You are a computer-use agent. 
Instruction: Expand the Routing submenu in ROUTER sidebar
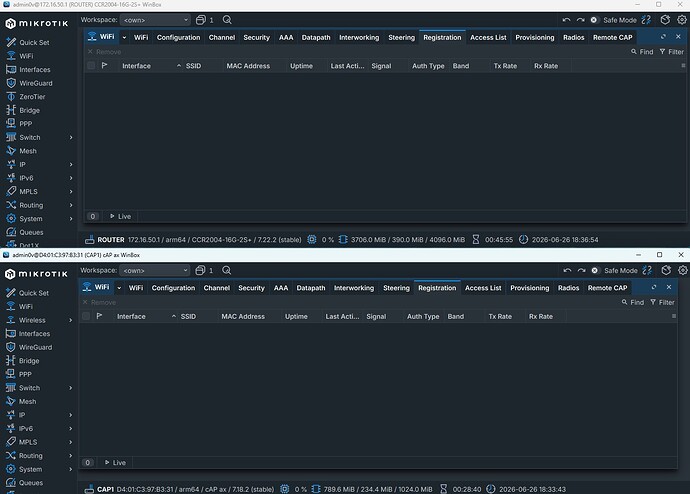71,205
